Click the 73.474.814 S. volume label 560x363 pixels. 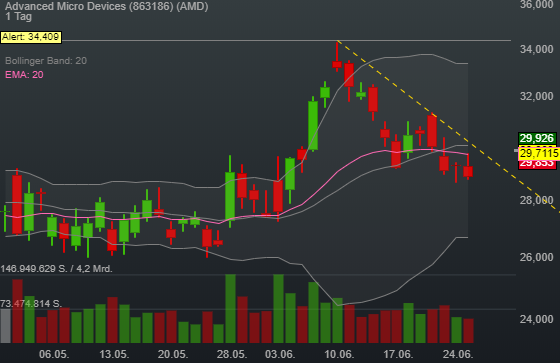coord(31,304)
